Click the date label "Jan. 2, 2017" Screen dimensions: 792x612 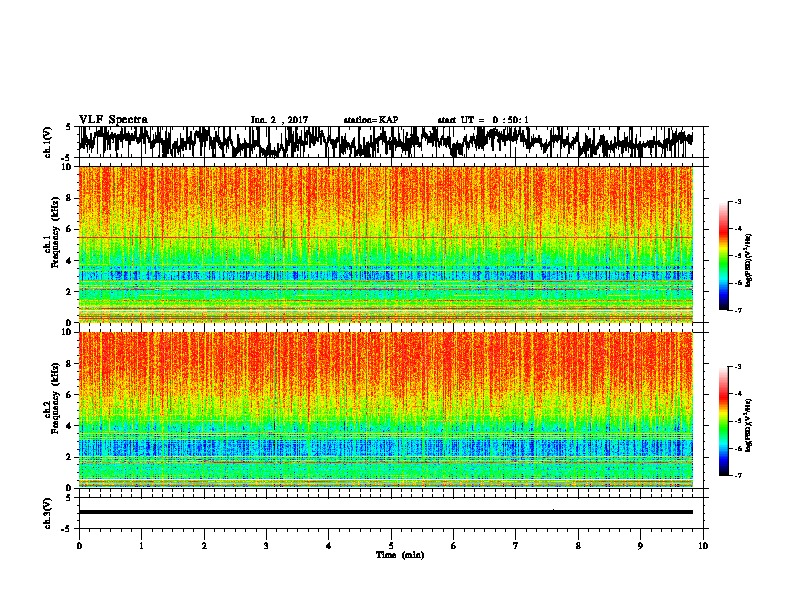[279, 120]
